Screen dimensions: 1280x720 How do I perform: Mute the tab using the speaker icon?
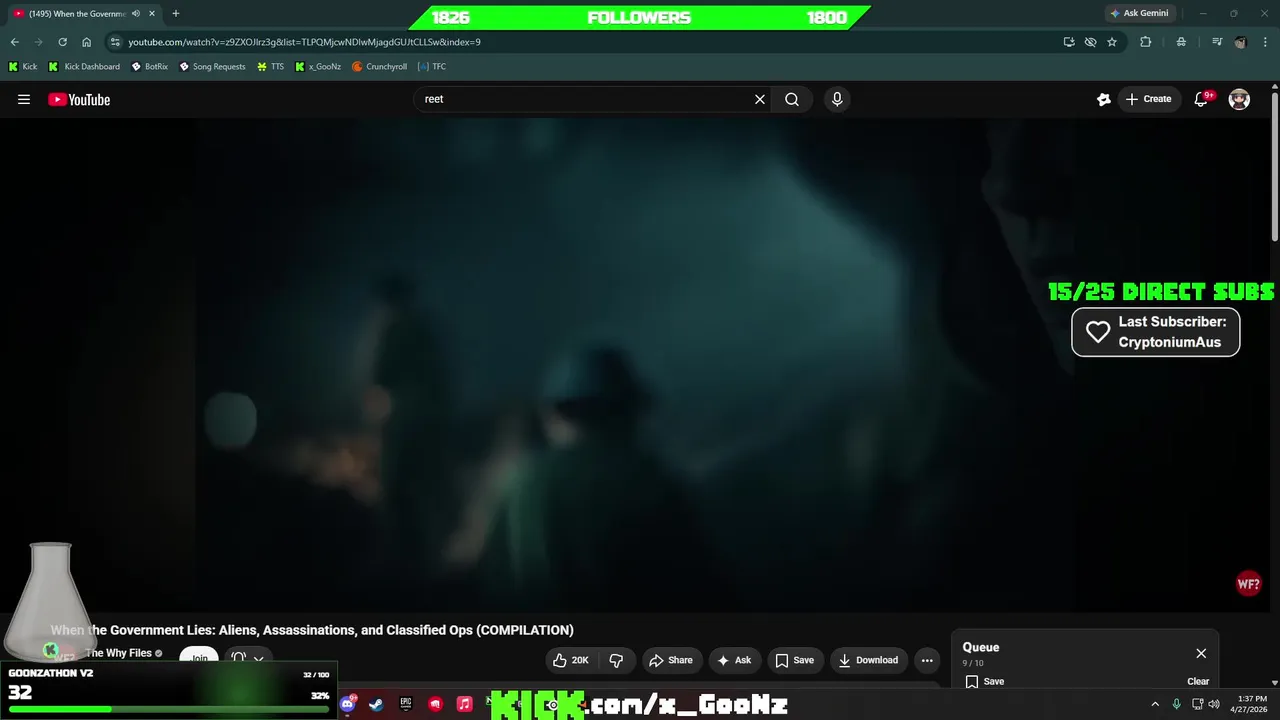[x=136, y=14]
